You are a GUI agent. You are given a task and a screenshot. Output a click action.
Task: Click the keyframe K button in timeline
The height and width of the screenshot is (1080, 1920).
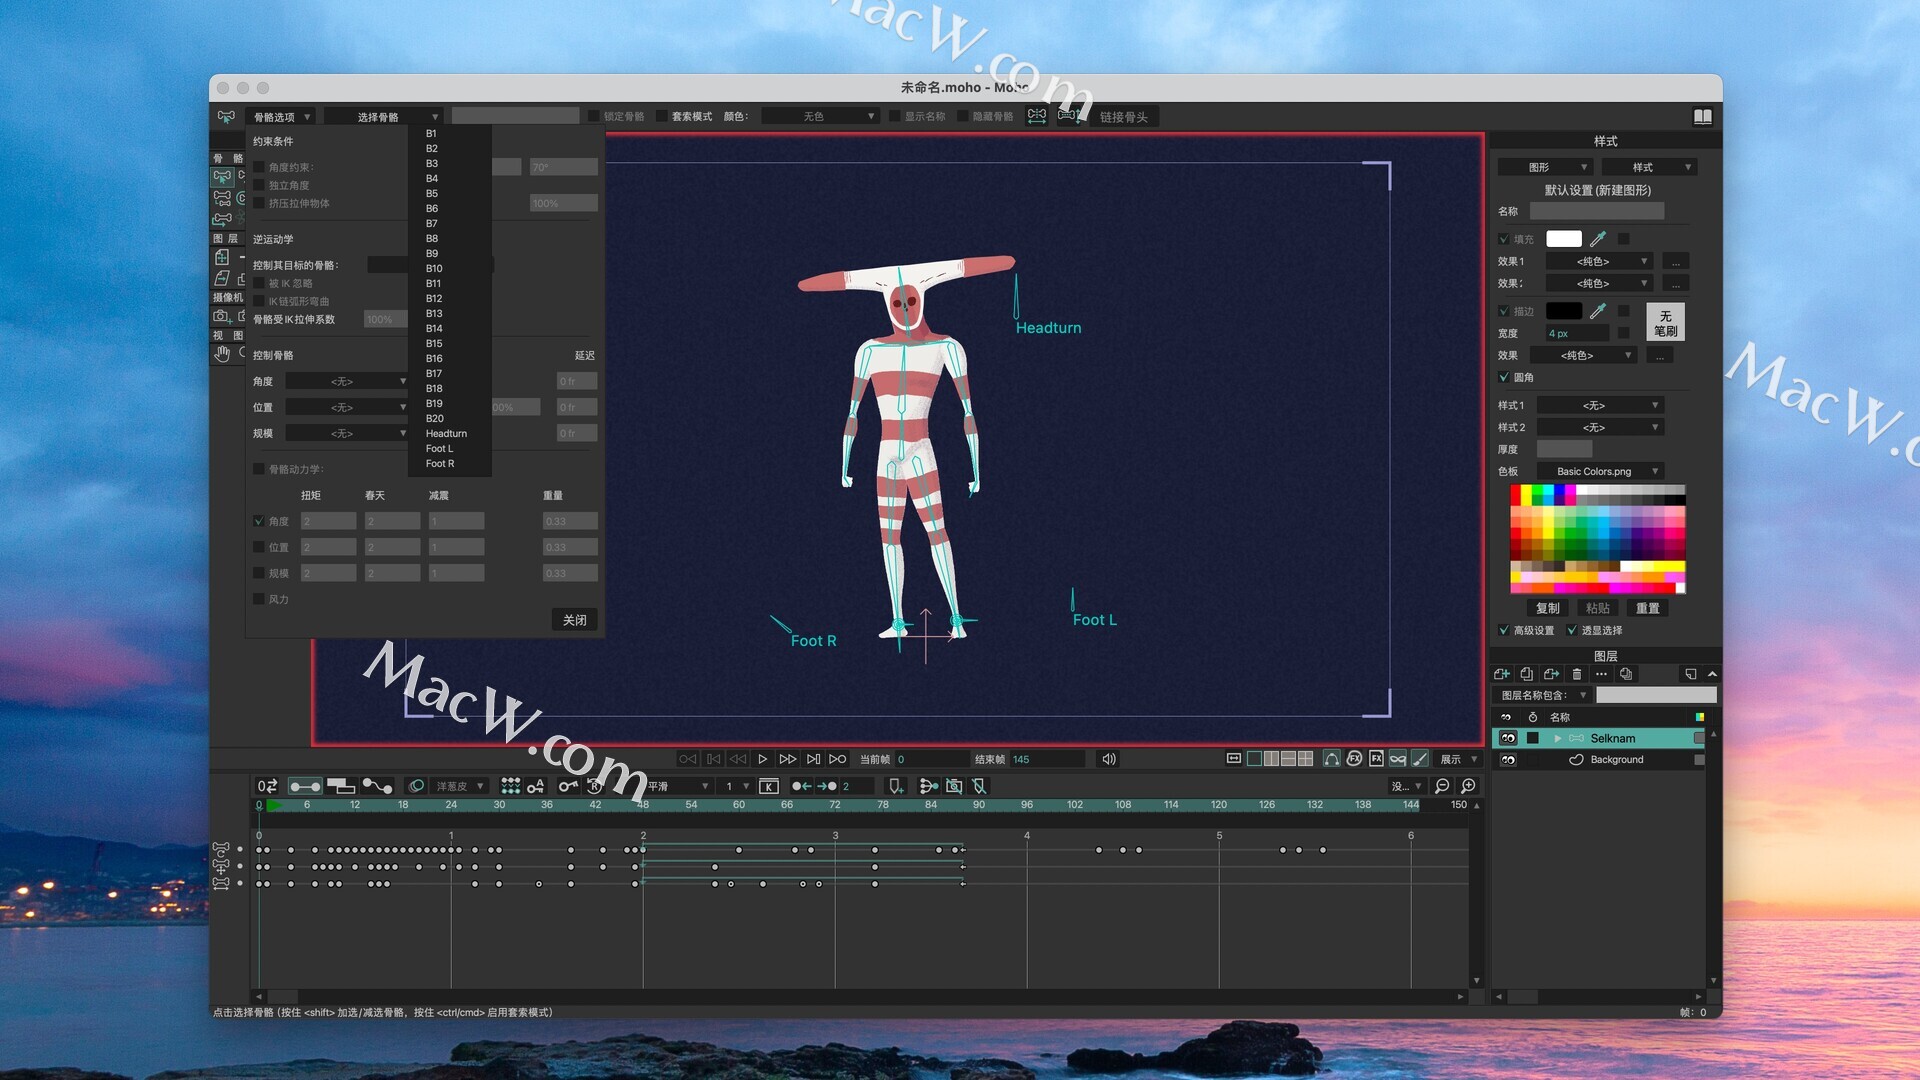(x=768, y=786)
